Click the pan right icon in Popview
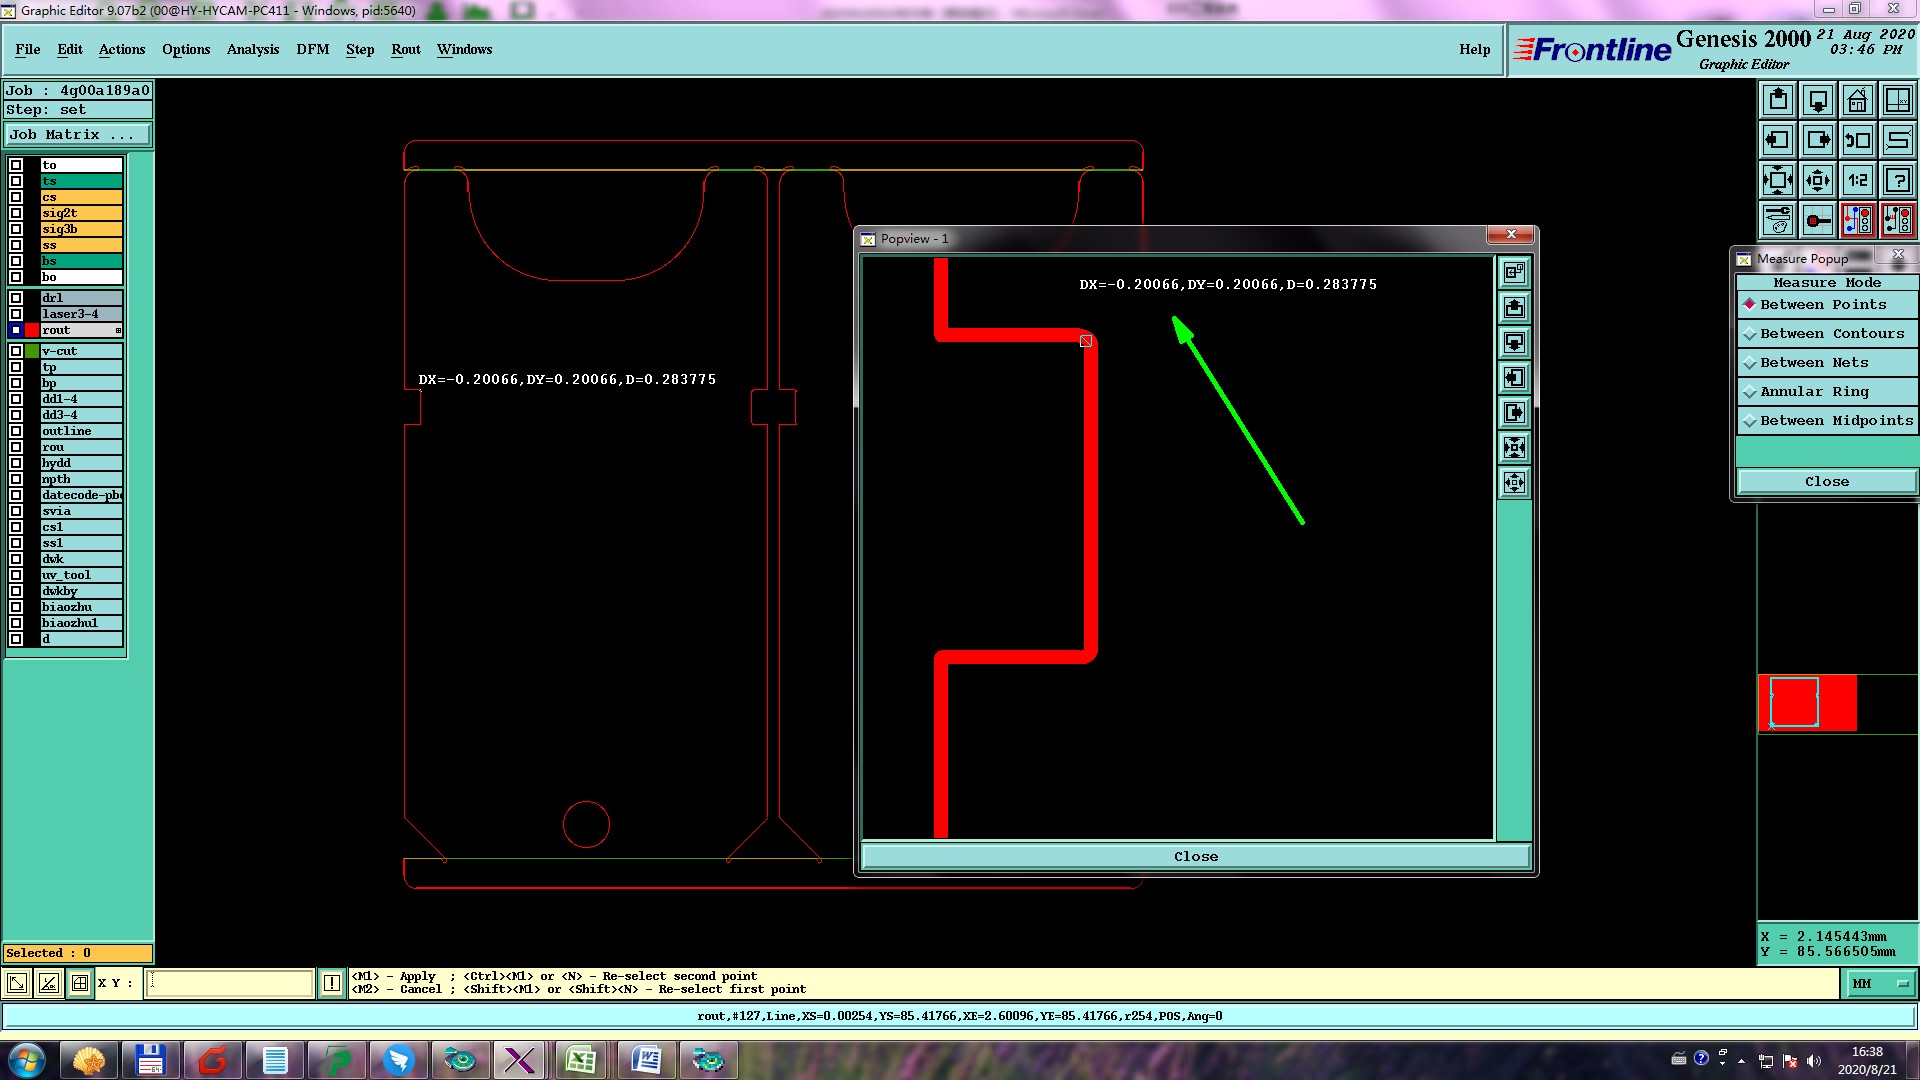Screen dimensions: 1920x1080 point(1514,413)
